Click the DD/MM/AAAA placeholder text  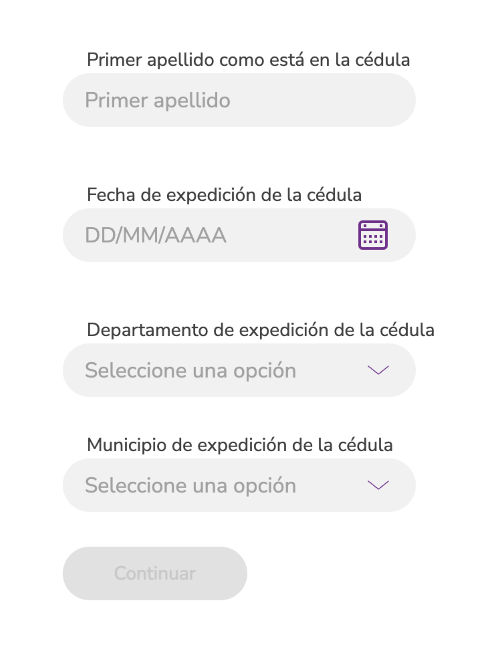click(x=155, y=235)
